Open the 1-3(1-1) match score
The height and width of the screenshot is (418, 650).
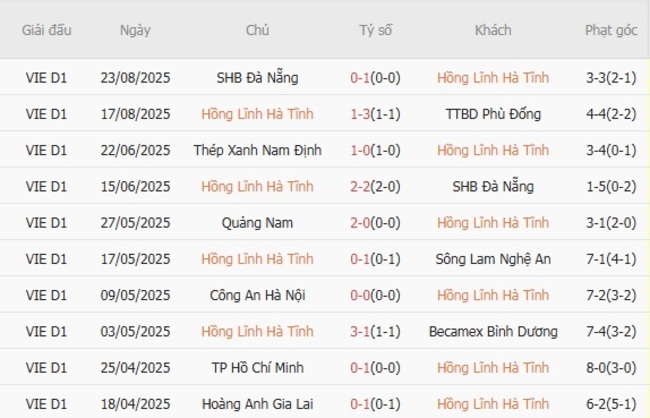[376, 114]
